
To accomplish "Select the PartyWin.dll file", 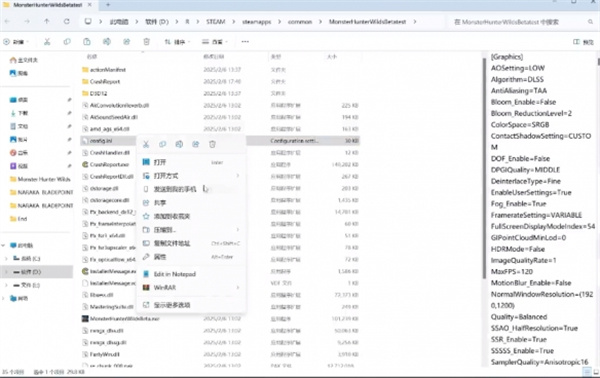I will 101,354.
